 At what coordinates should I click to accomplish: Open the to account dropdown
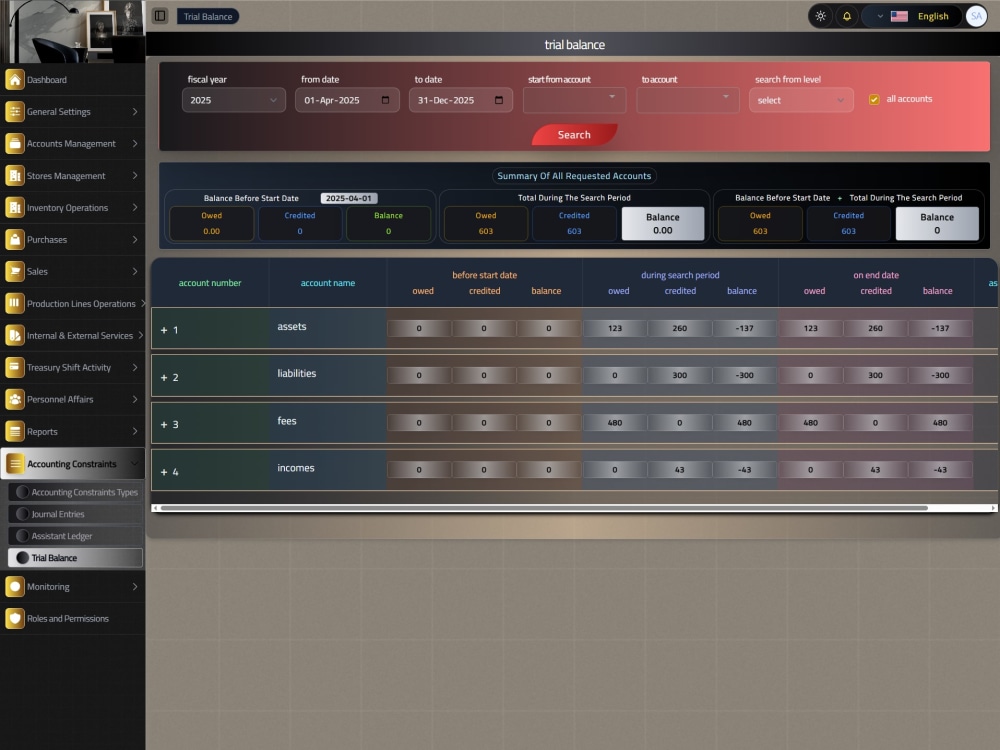tap(688, 100)
